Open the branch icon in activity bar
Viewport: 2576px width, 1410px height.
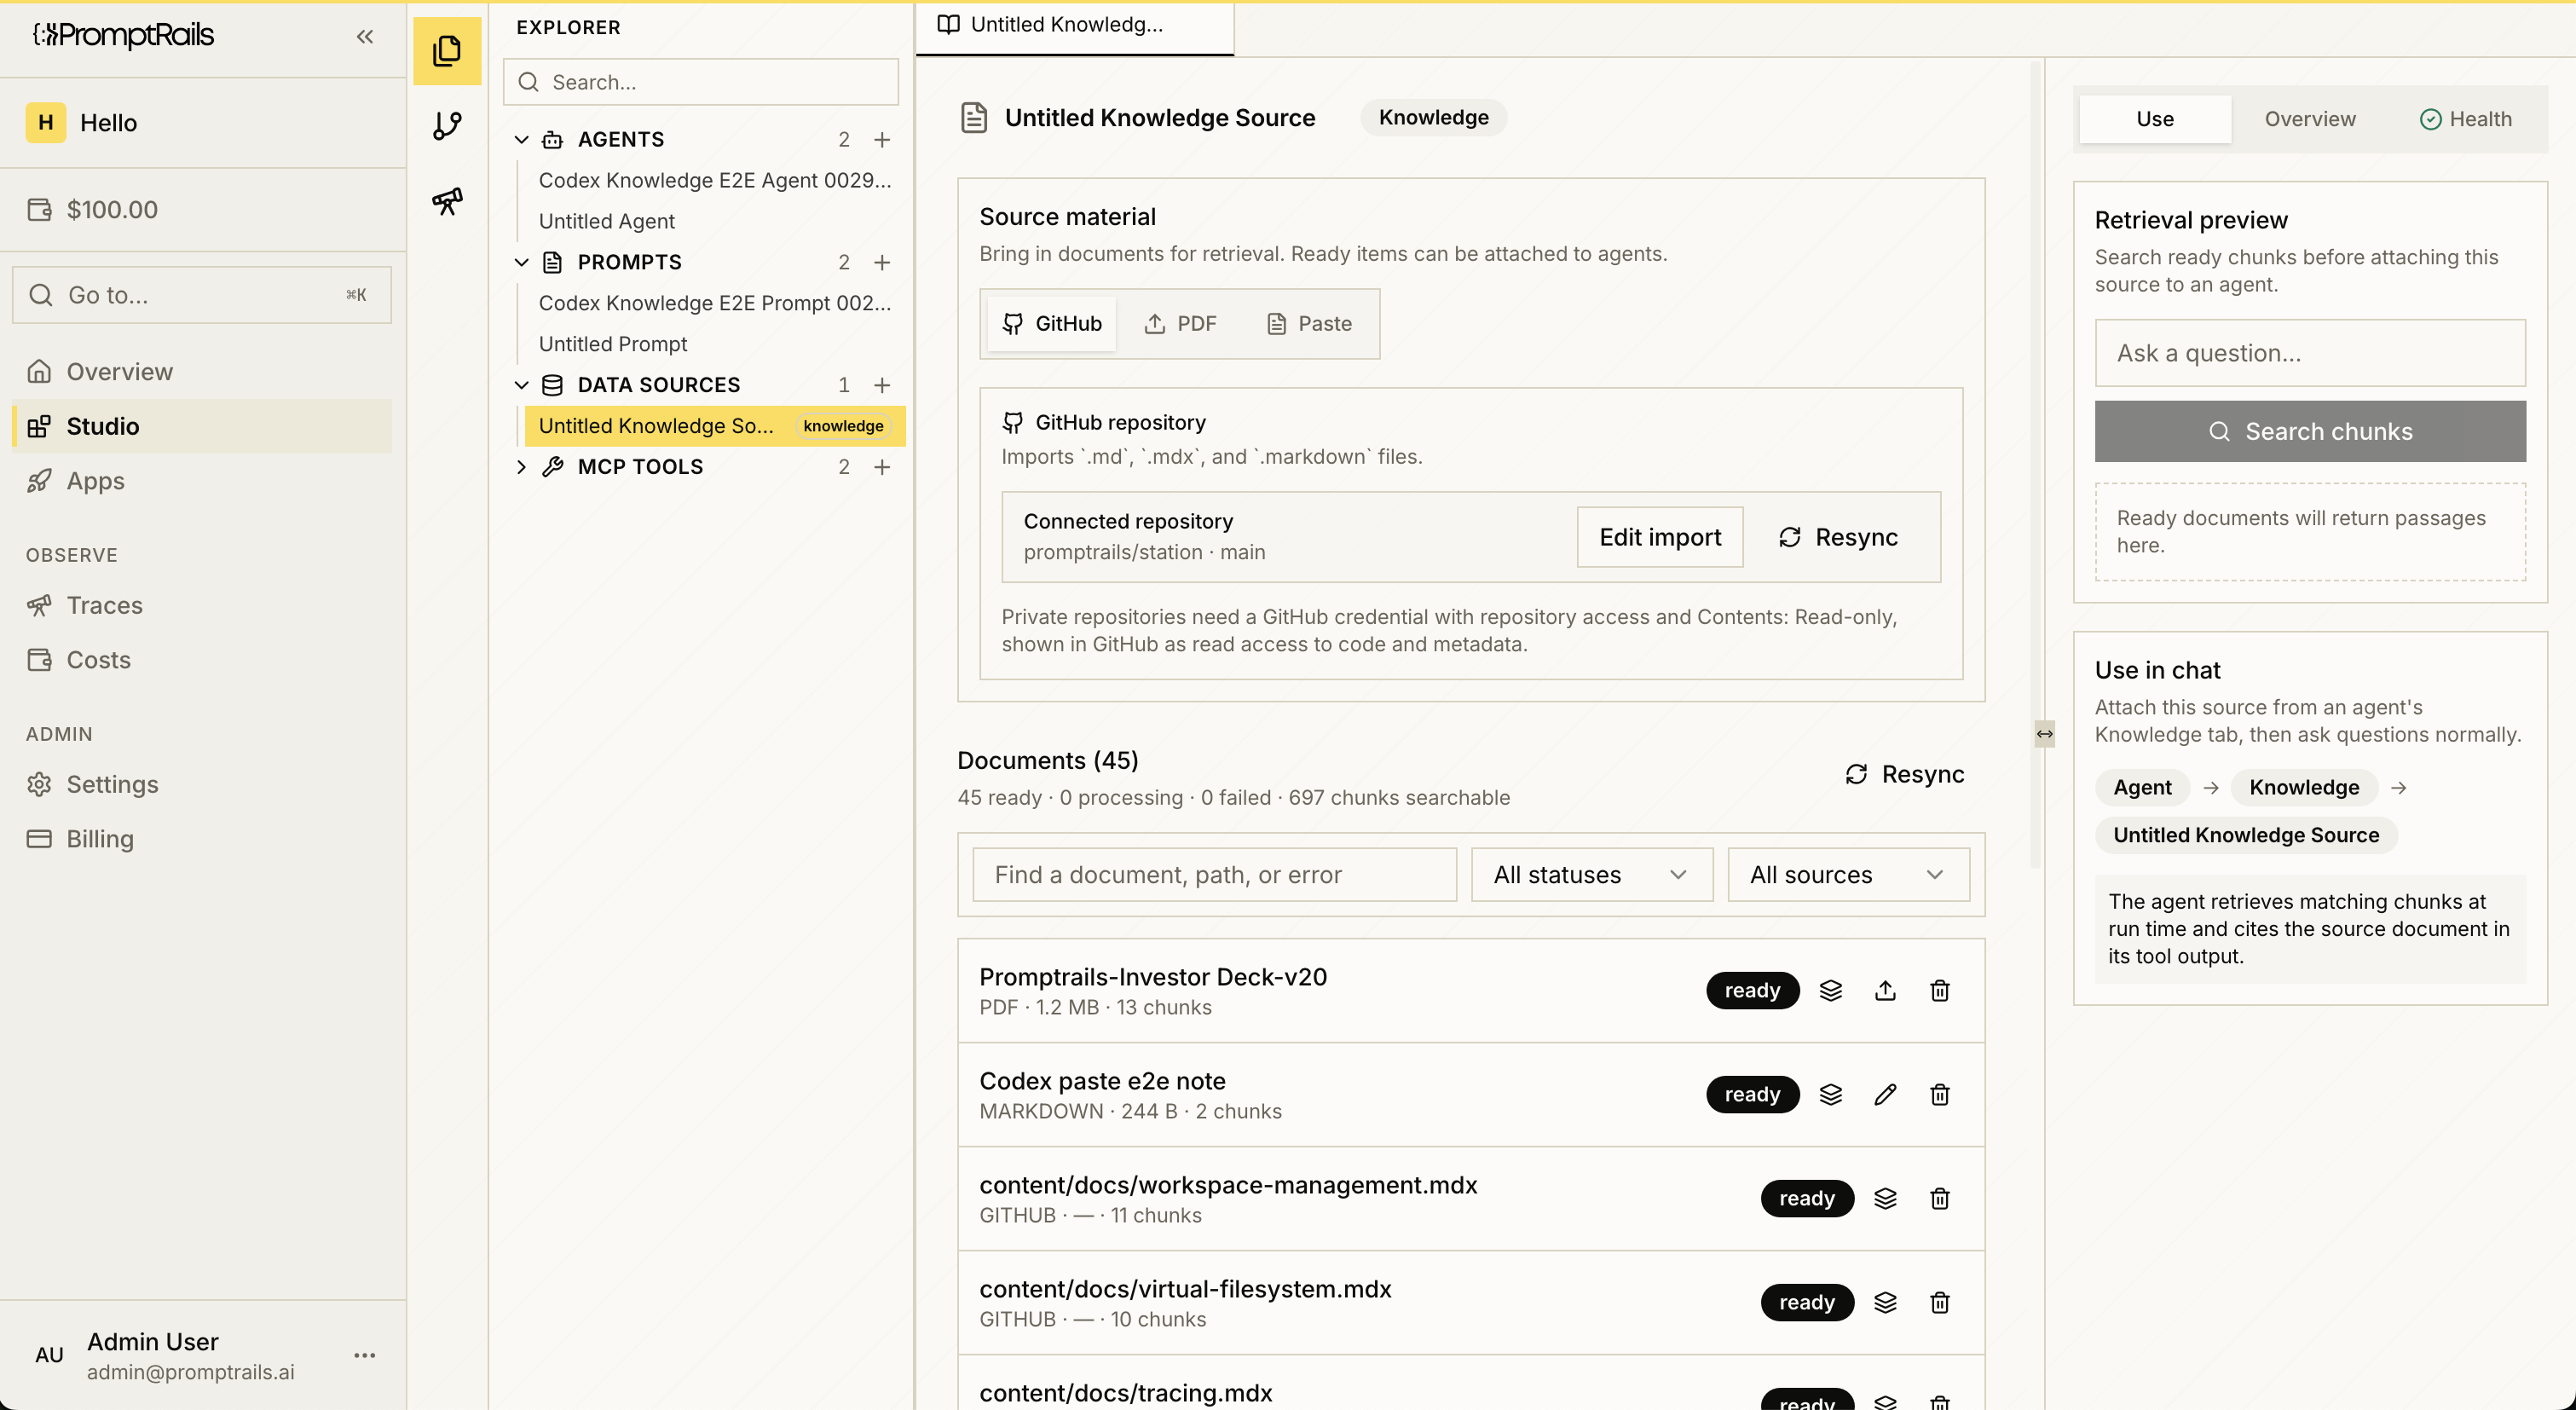pos(447,126)
